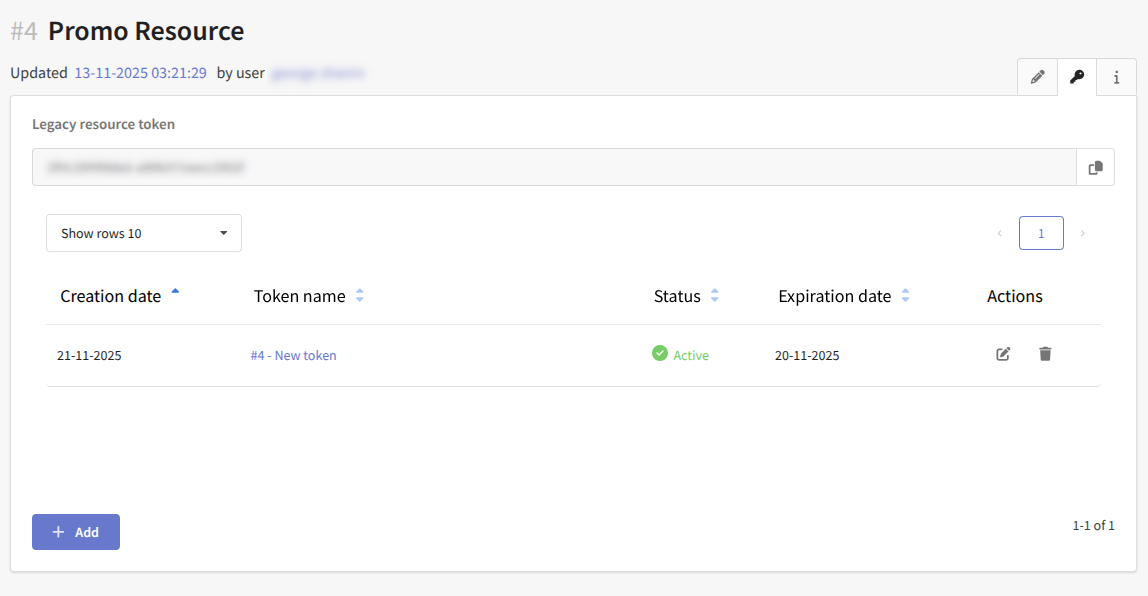The height and width of the screenshot is (596, 1148).
Task: Click the updated timestamp 13-11-2025 link
Action: coord(140,73)
